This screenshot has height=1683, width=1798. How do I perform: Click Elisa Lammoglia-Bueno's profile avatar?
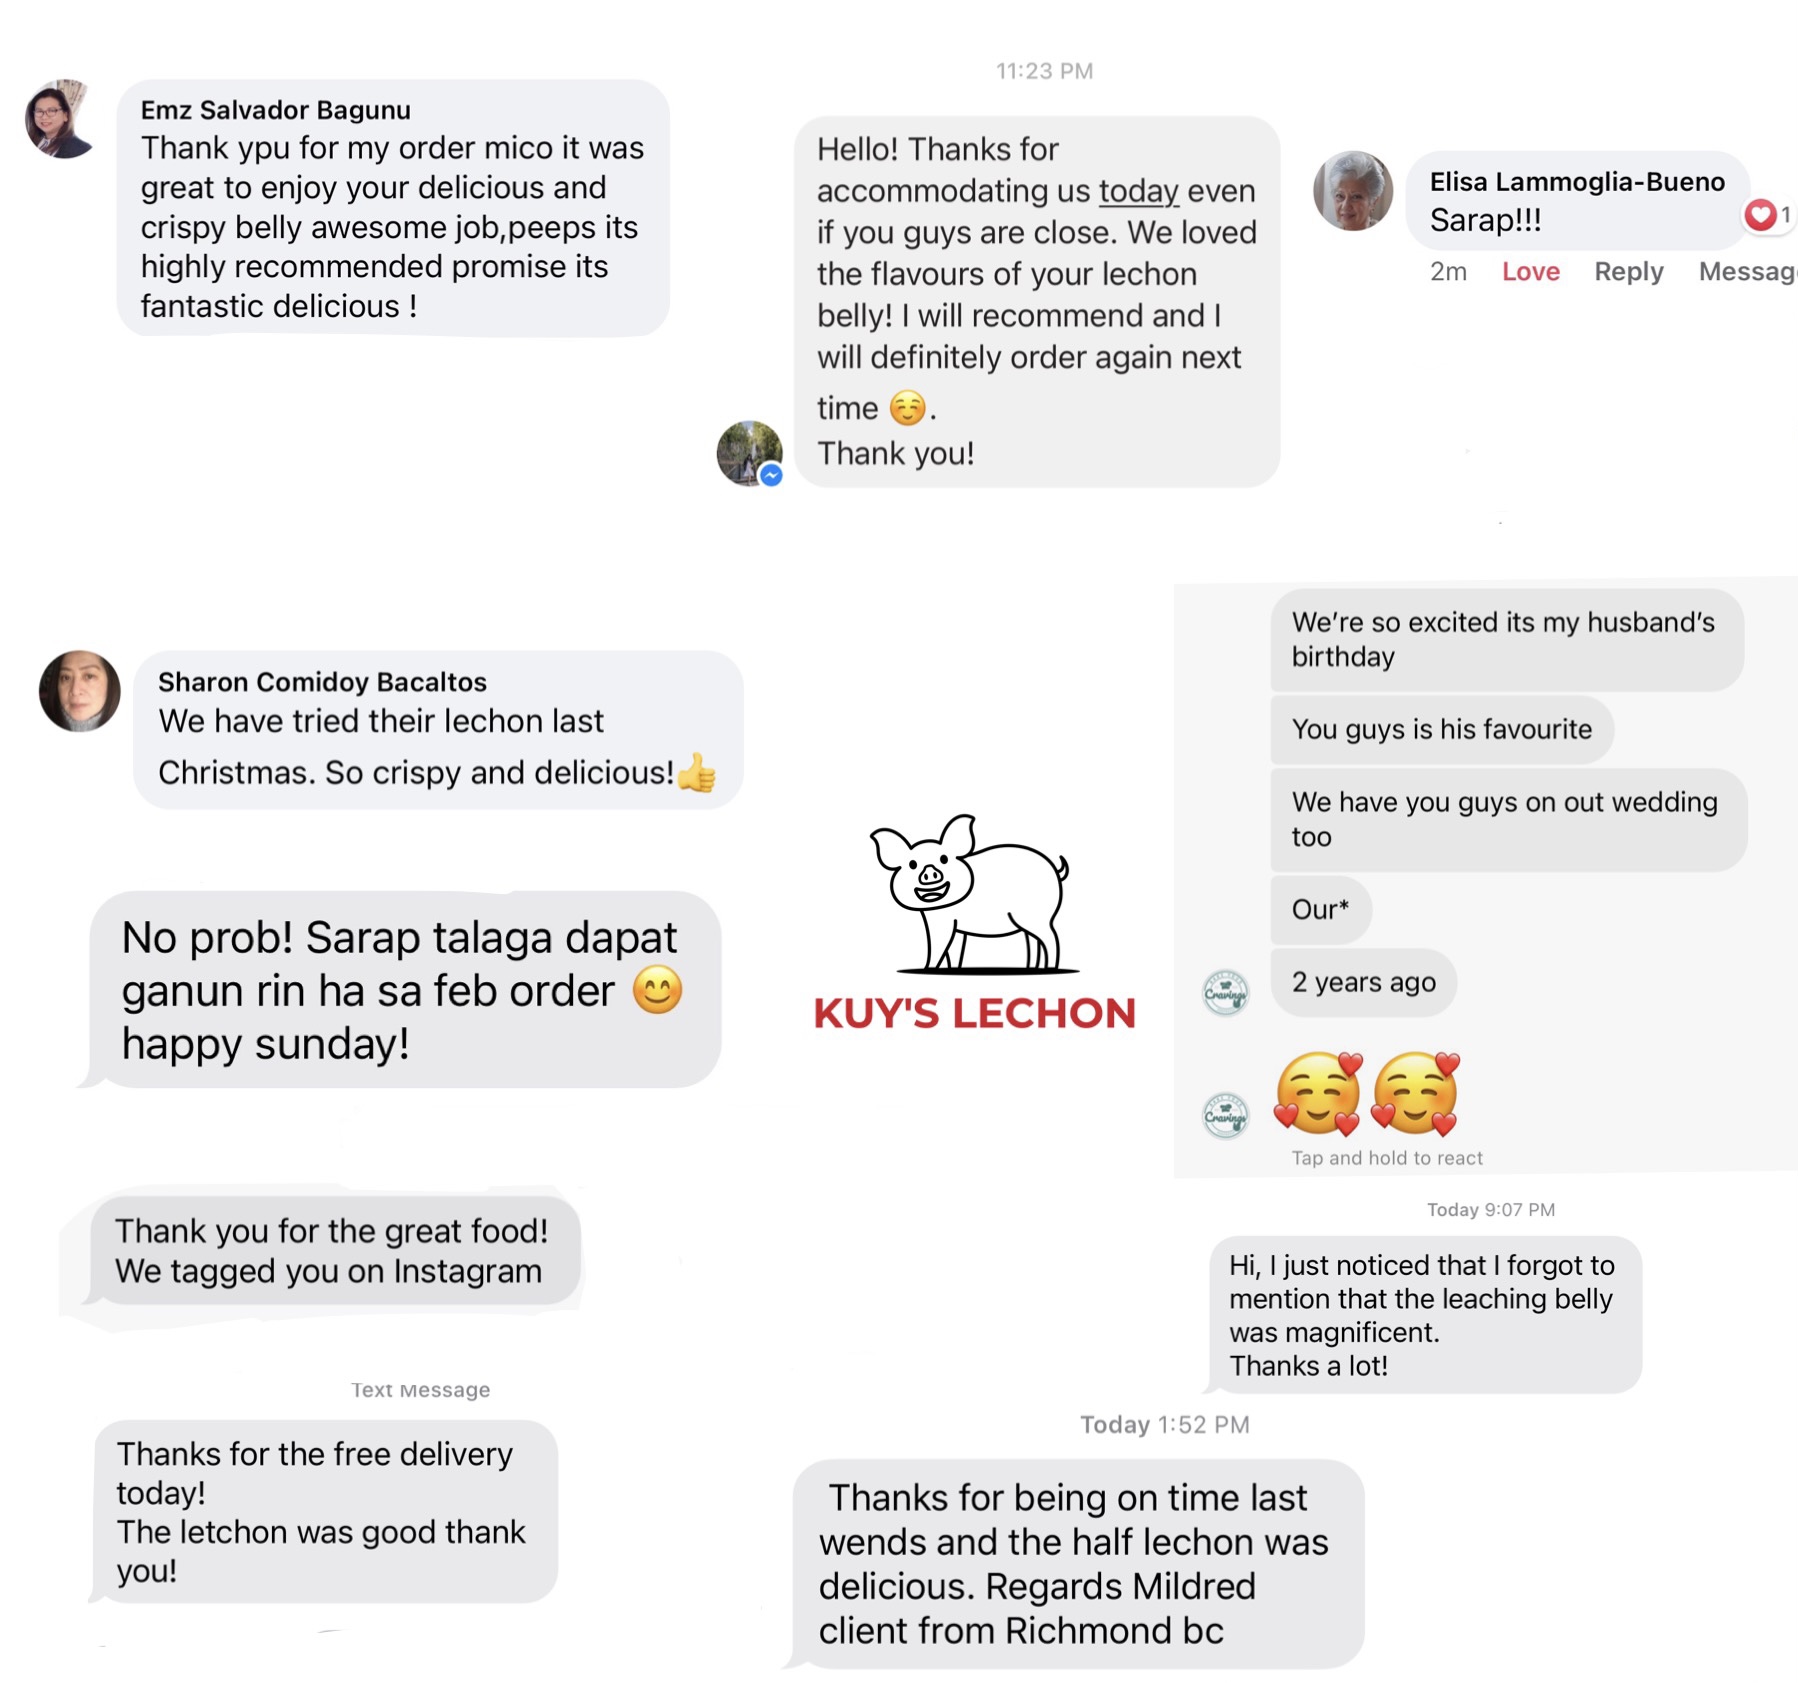(x=1352, y=191)
